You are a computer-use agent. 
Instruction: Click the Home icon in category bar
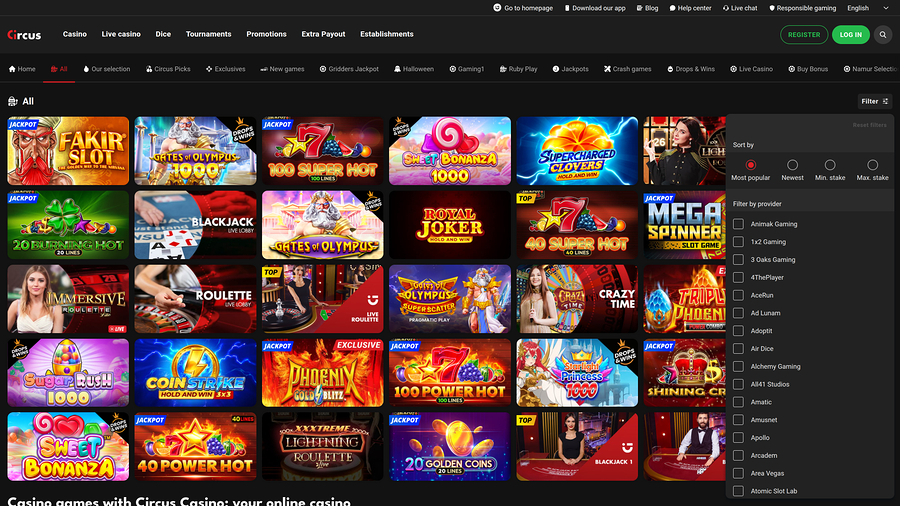[12, 69]
